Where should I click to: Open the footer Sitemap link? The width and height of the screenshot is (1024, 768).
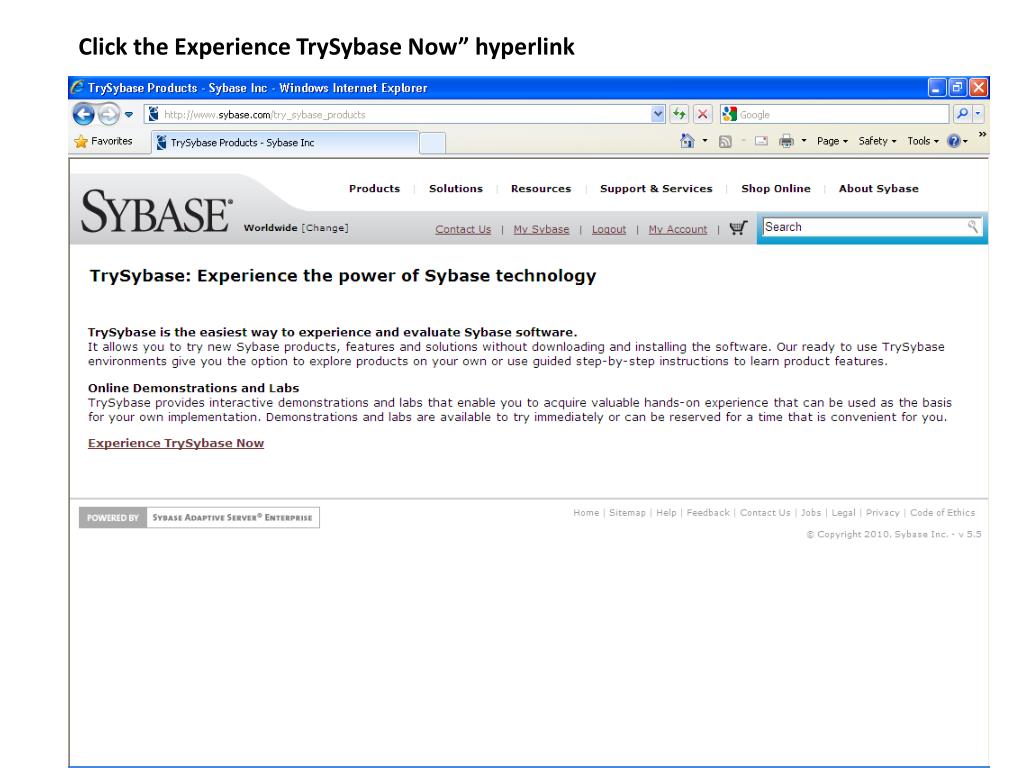pyautogui.click(x=627, y=513)
